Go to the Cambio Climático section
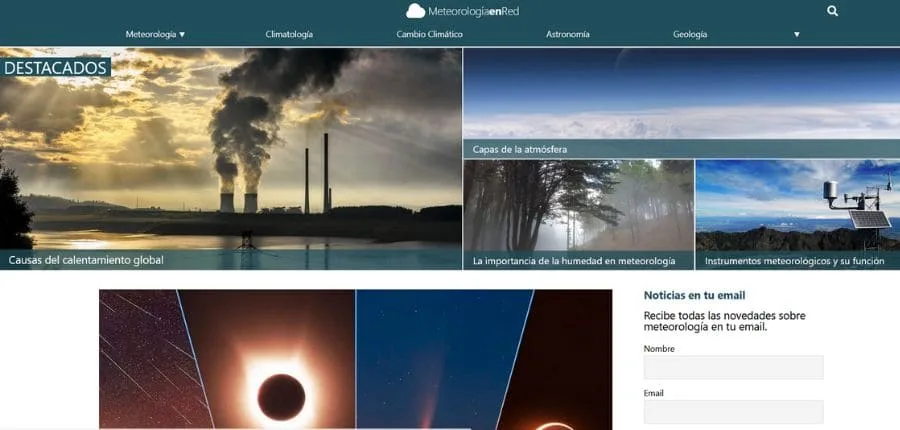 (429, 34)
